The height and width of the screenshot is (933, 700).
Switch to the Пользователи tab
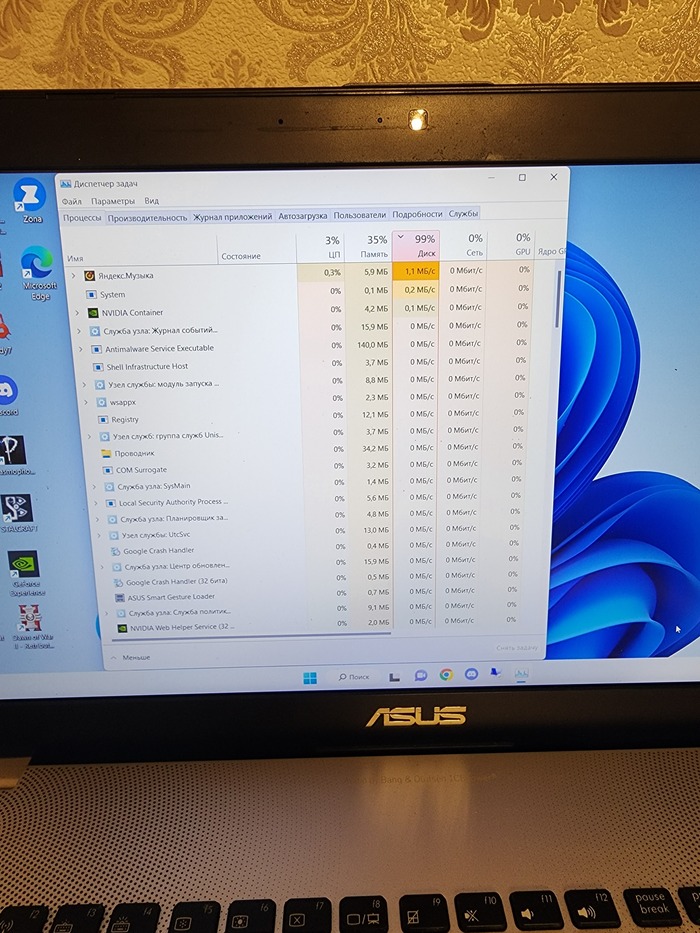click(x=360, y=215)
